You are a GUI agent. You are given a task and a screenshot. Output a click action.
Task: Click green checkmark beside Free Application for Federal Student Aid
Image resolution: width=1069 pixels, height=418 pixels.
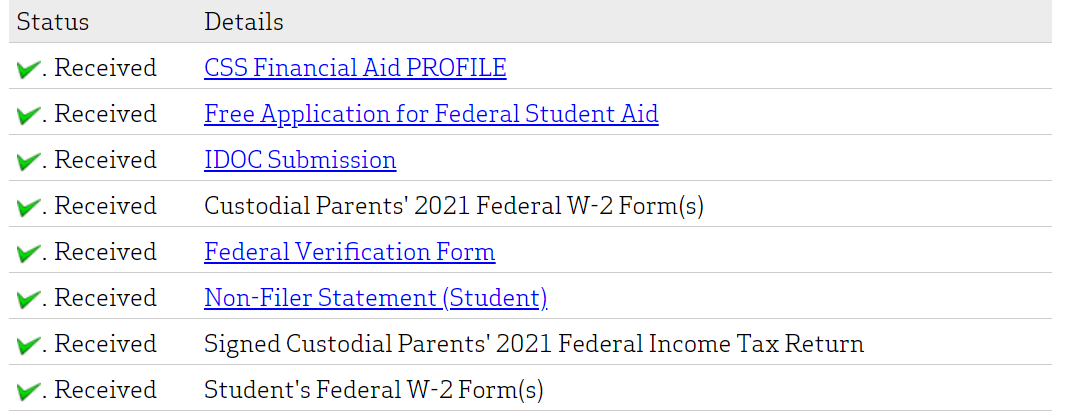[29, 115]
